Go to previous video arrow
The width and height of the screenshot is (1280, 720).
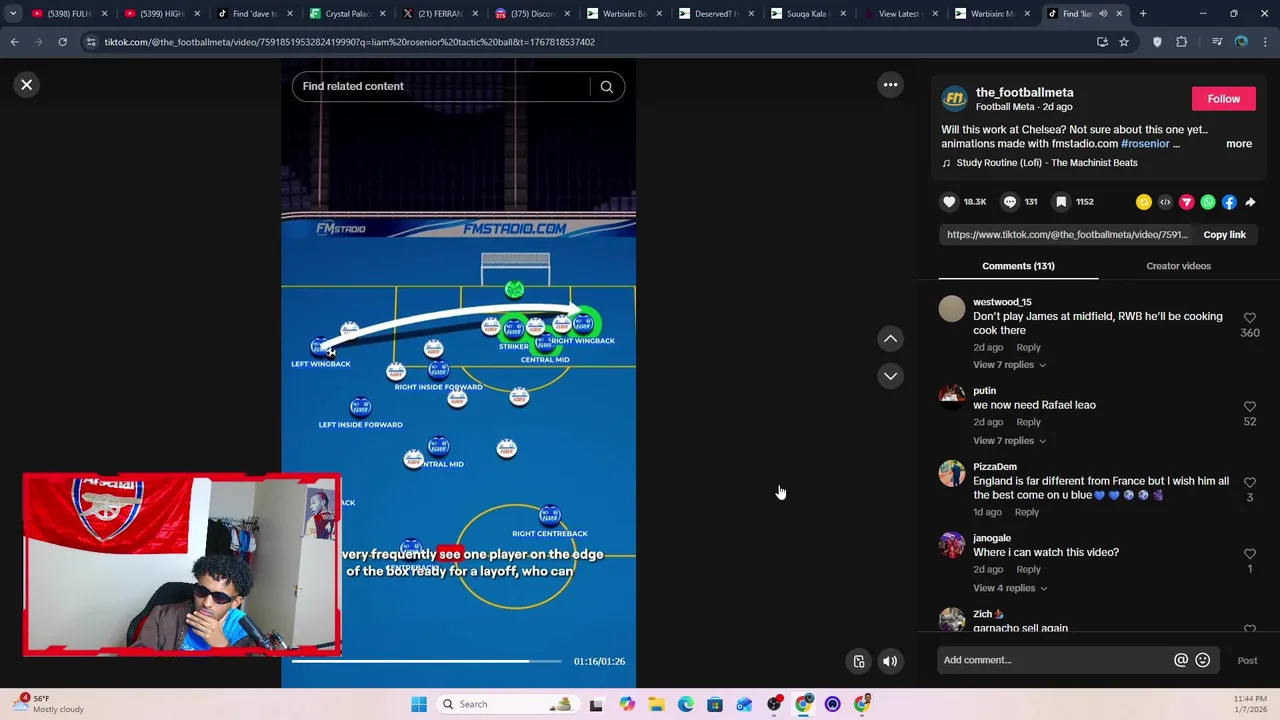(890, 339)
